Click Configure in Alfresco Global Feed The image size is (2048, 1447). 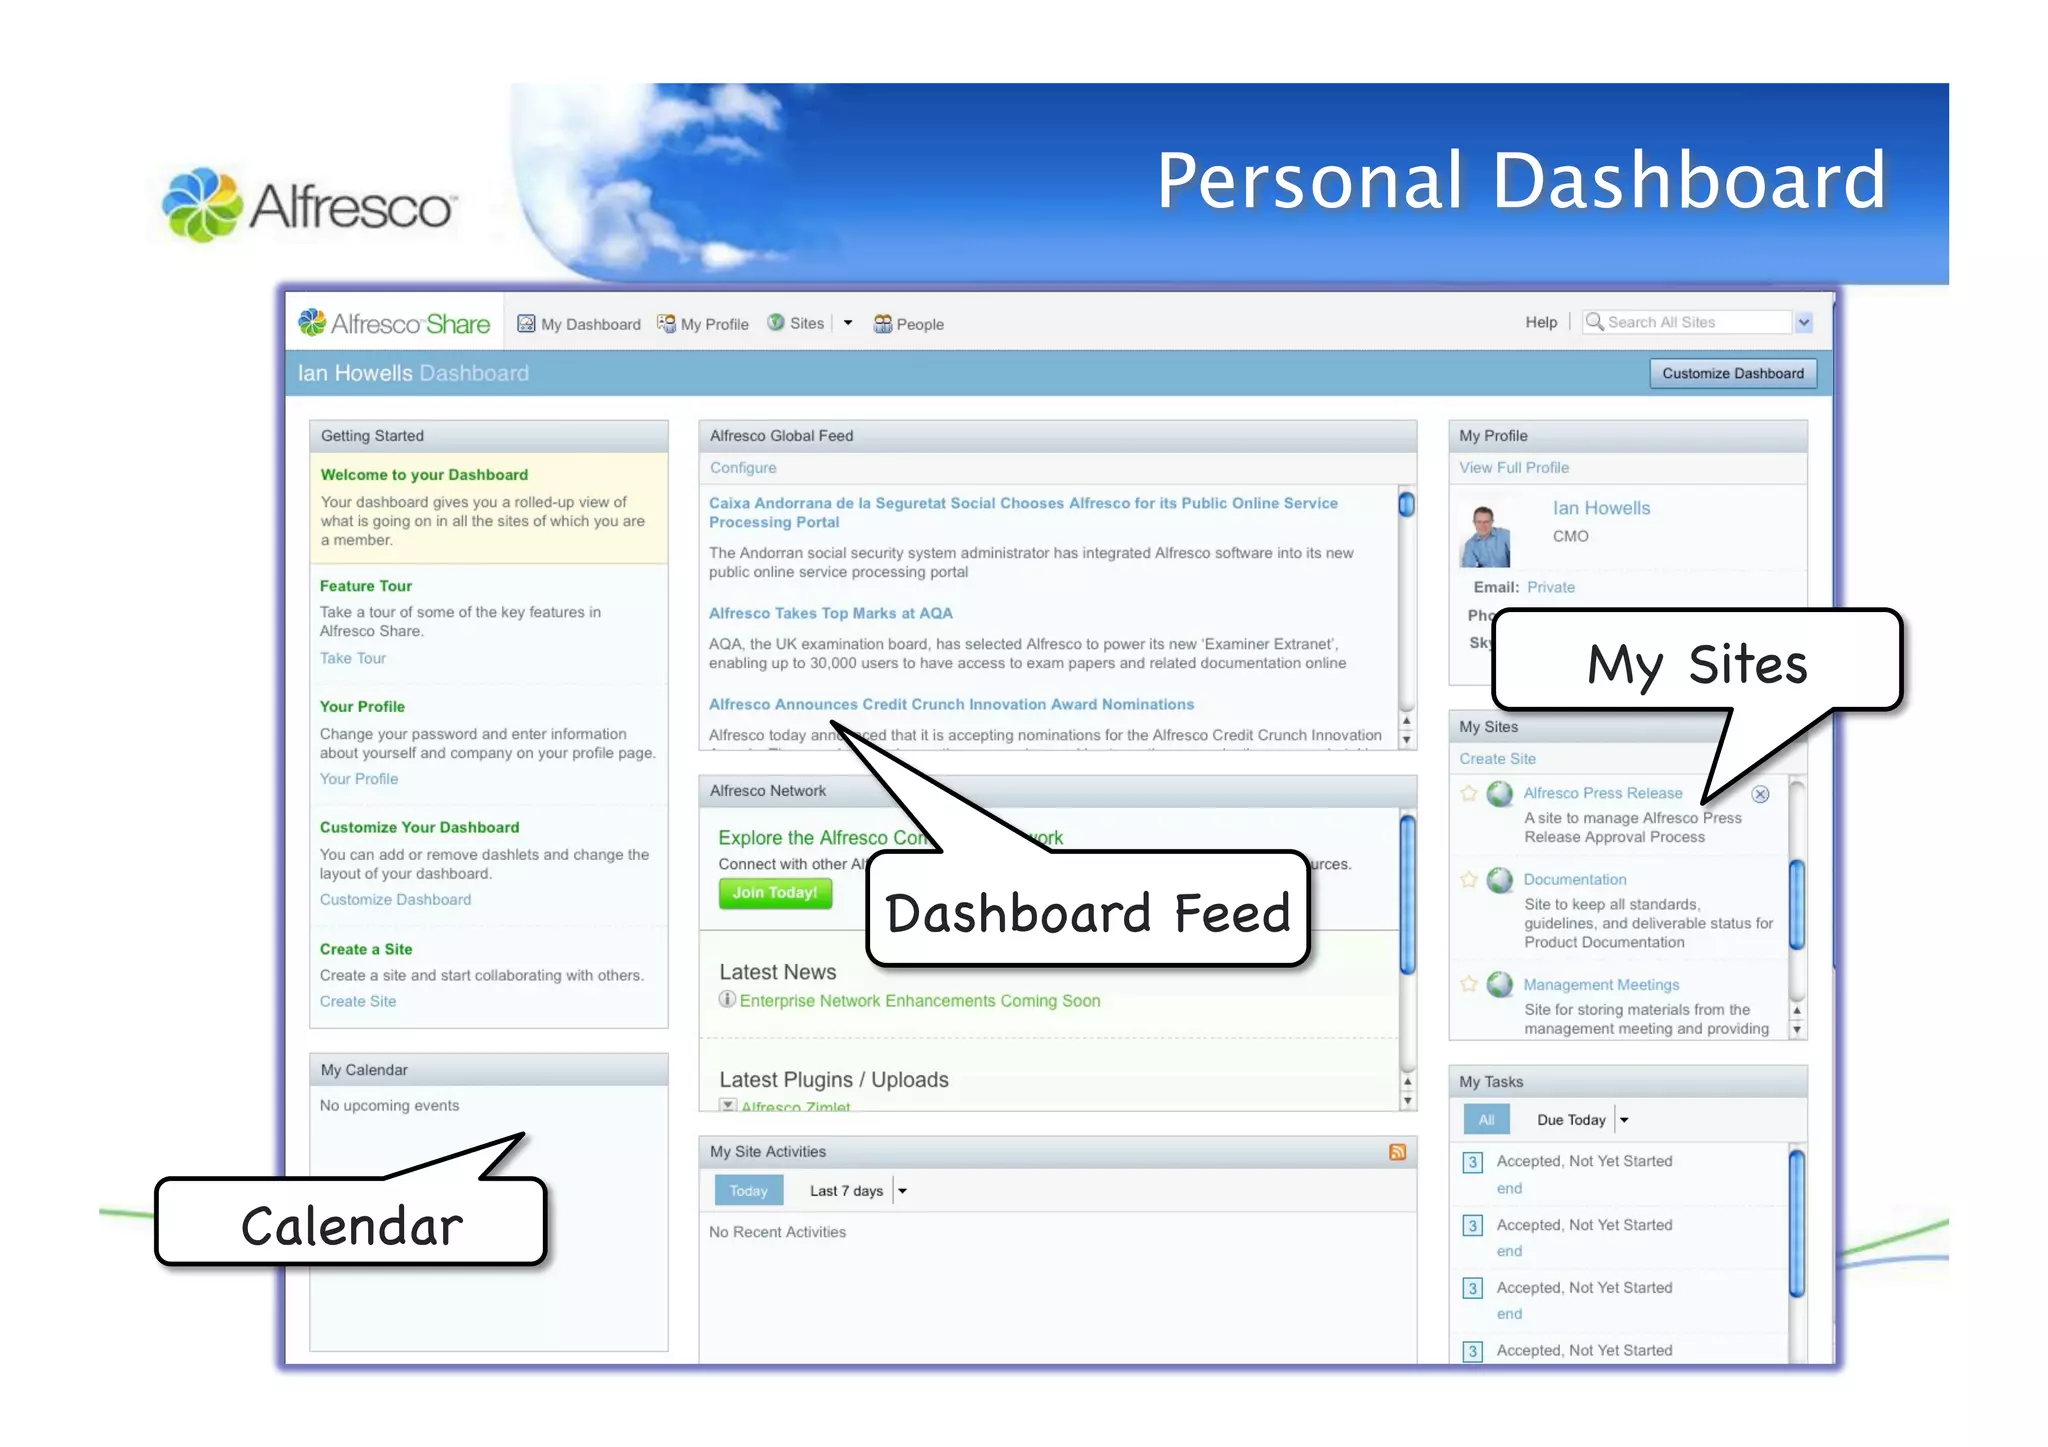[742, 467]
